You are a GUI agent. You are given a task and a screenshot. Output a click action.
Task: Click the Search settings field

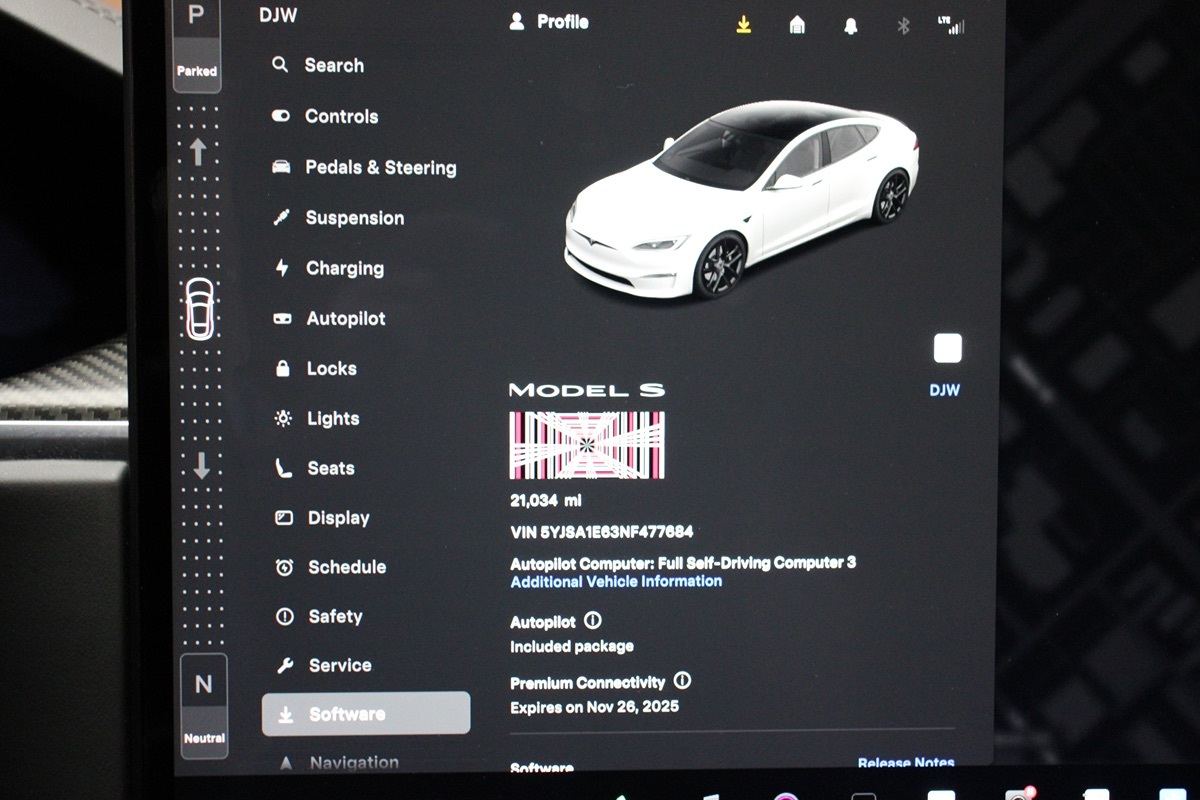pyautogui.click(x=333, y=65)
